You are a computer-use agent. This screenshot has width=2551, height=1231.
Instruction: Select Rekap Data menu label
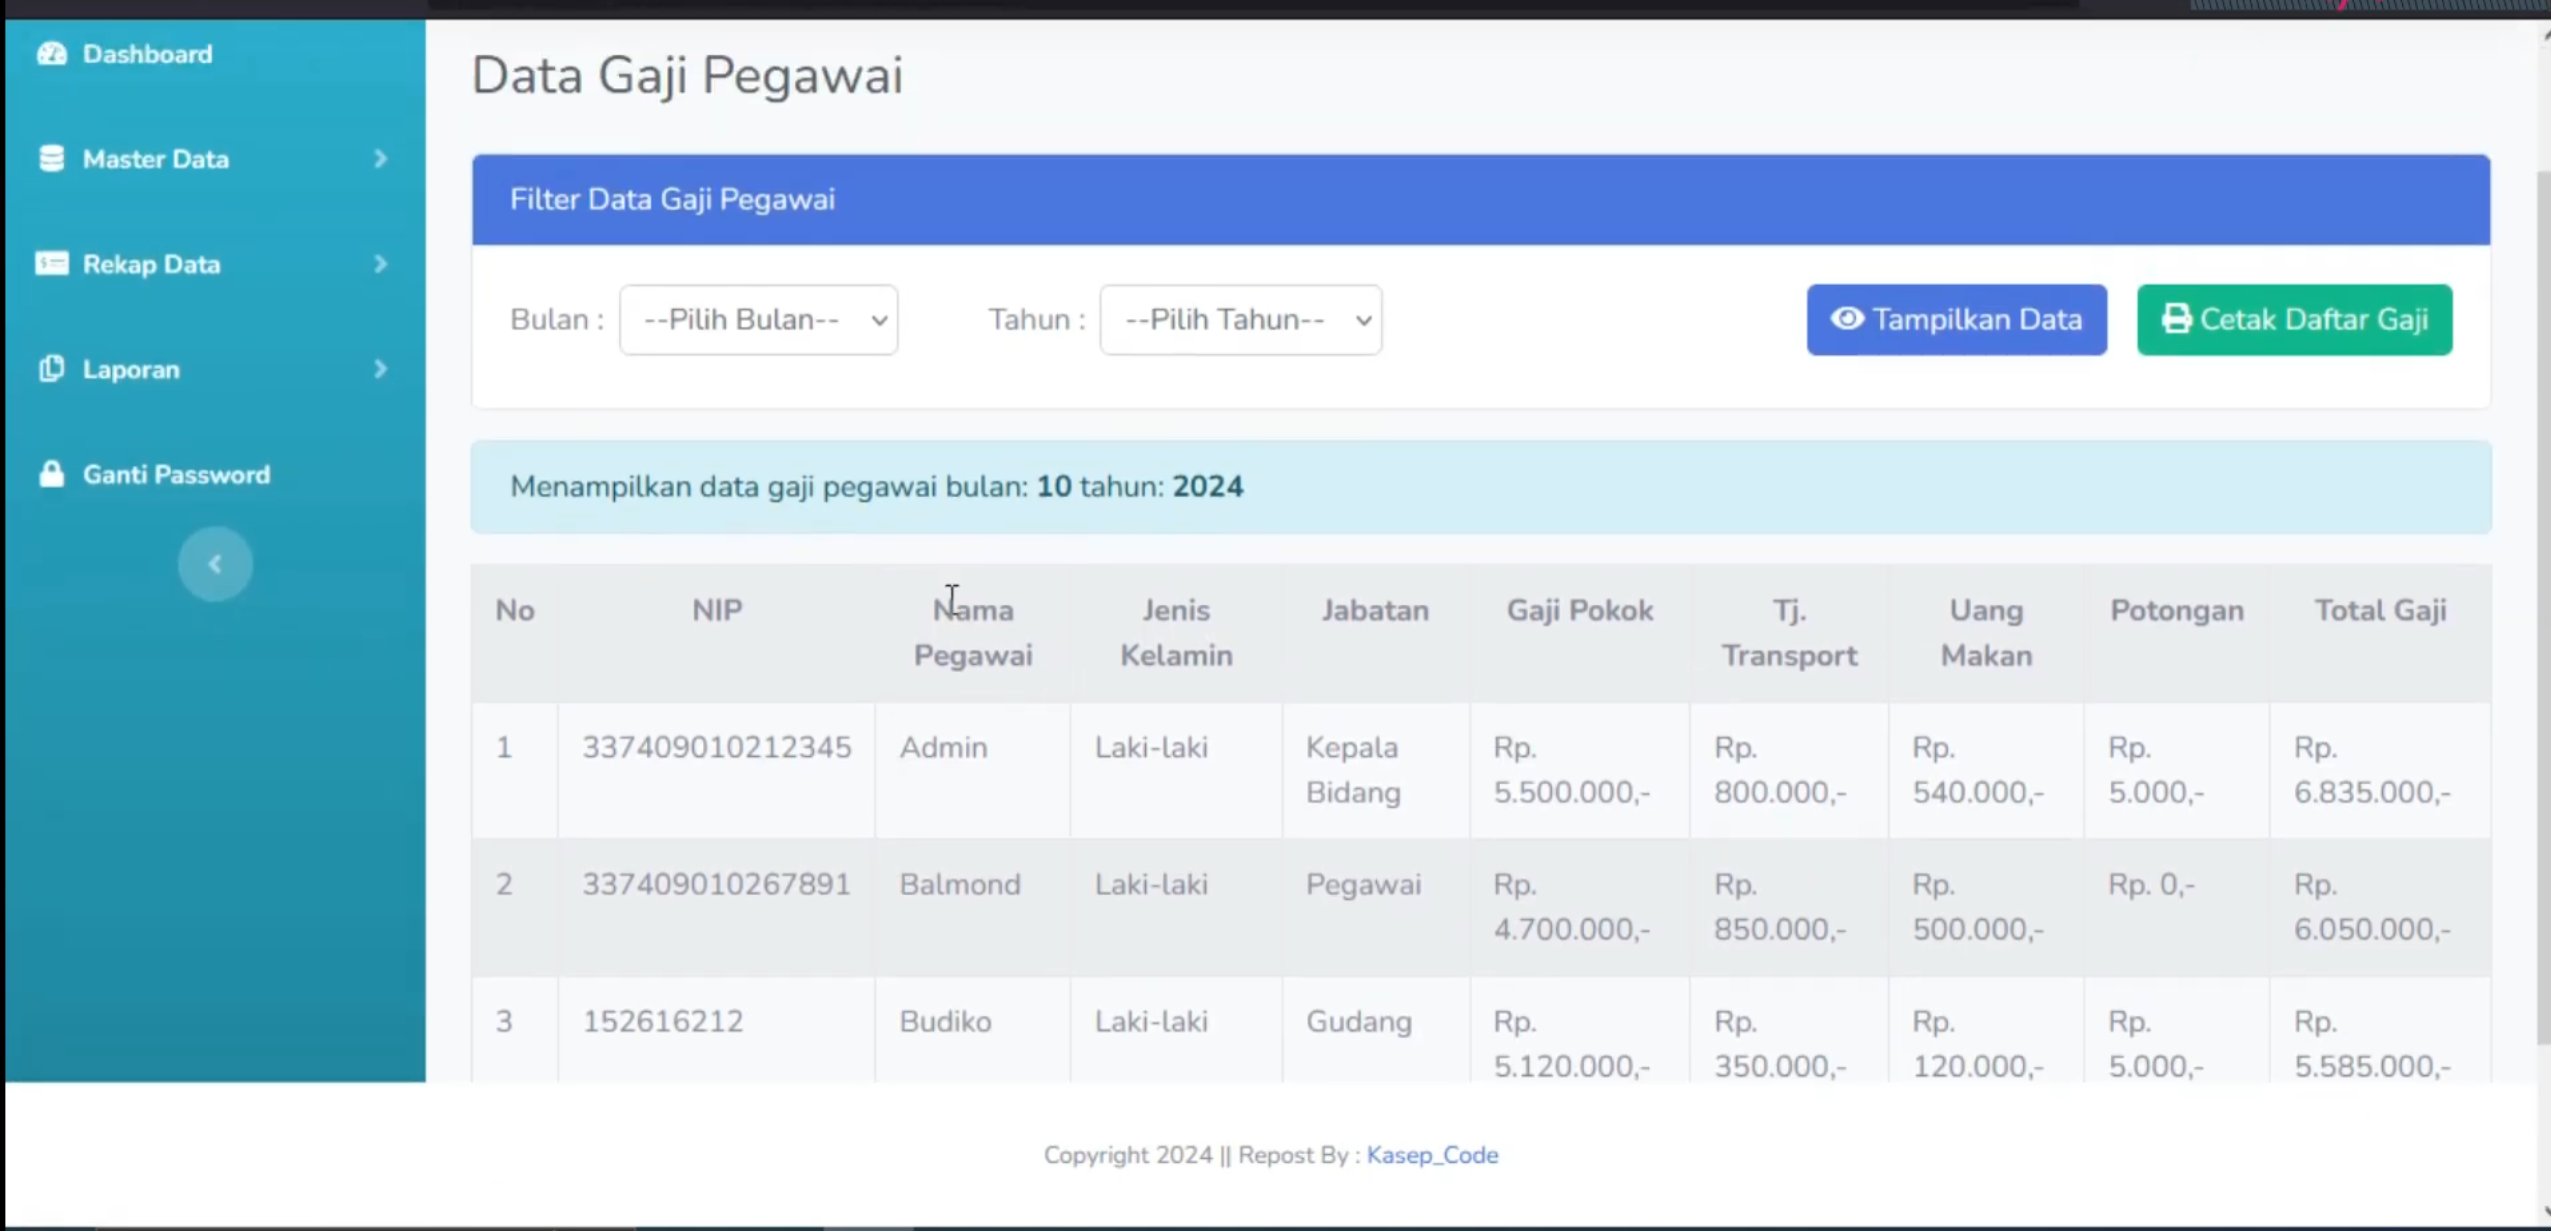pos(152,264)
